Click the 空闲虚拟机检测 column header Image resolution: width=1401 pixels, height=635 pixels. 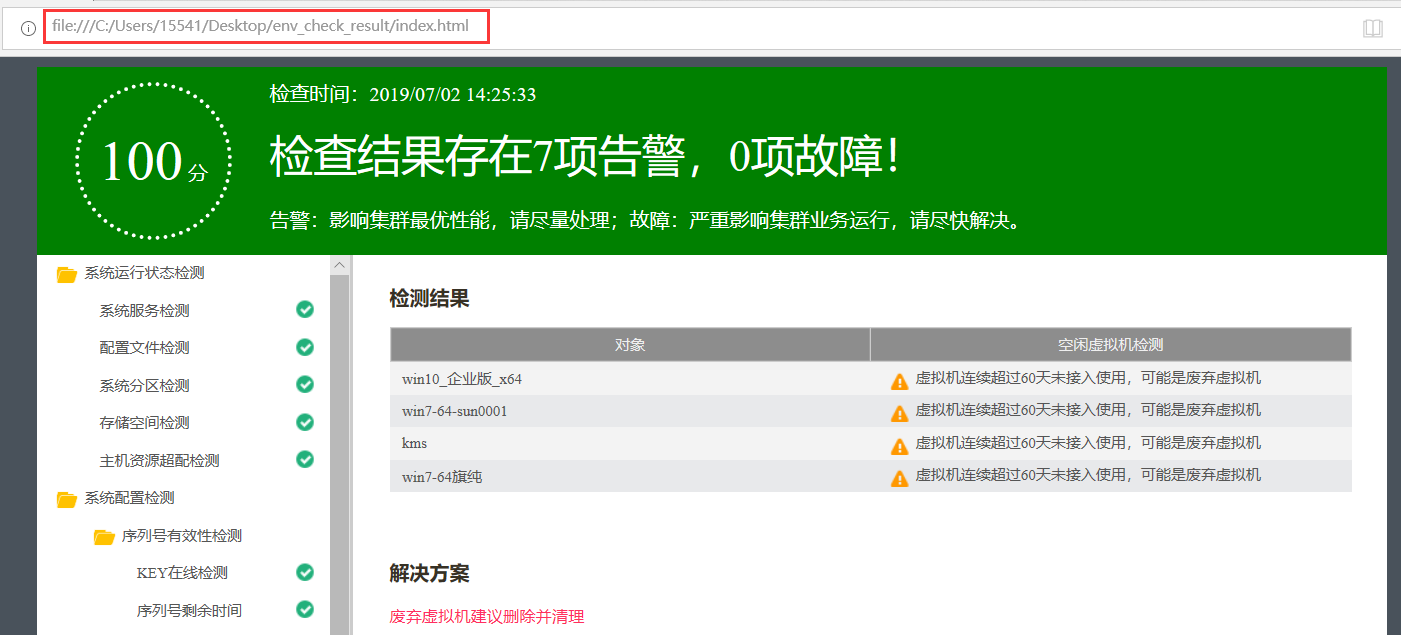[1110, 345]
